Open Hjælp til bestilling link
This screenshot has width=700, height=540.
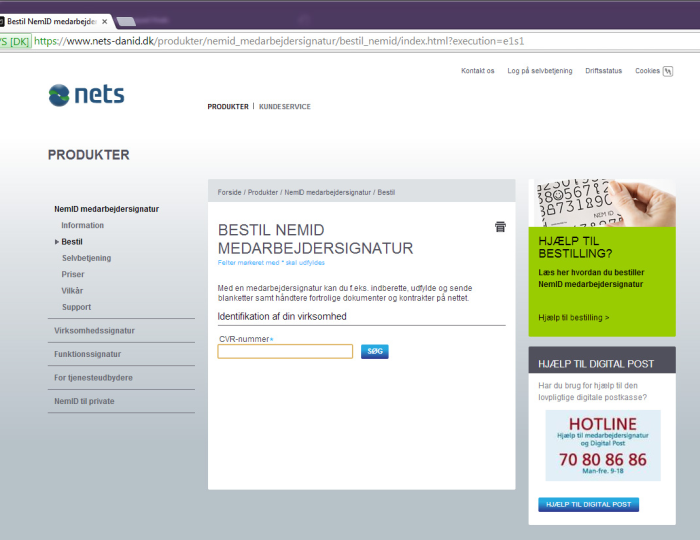coord(574,318)
